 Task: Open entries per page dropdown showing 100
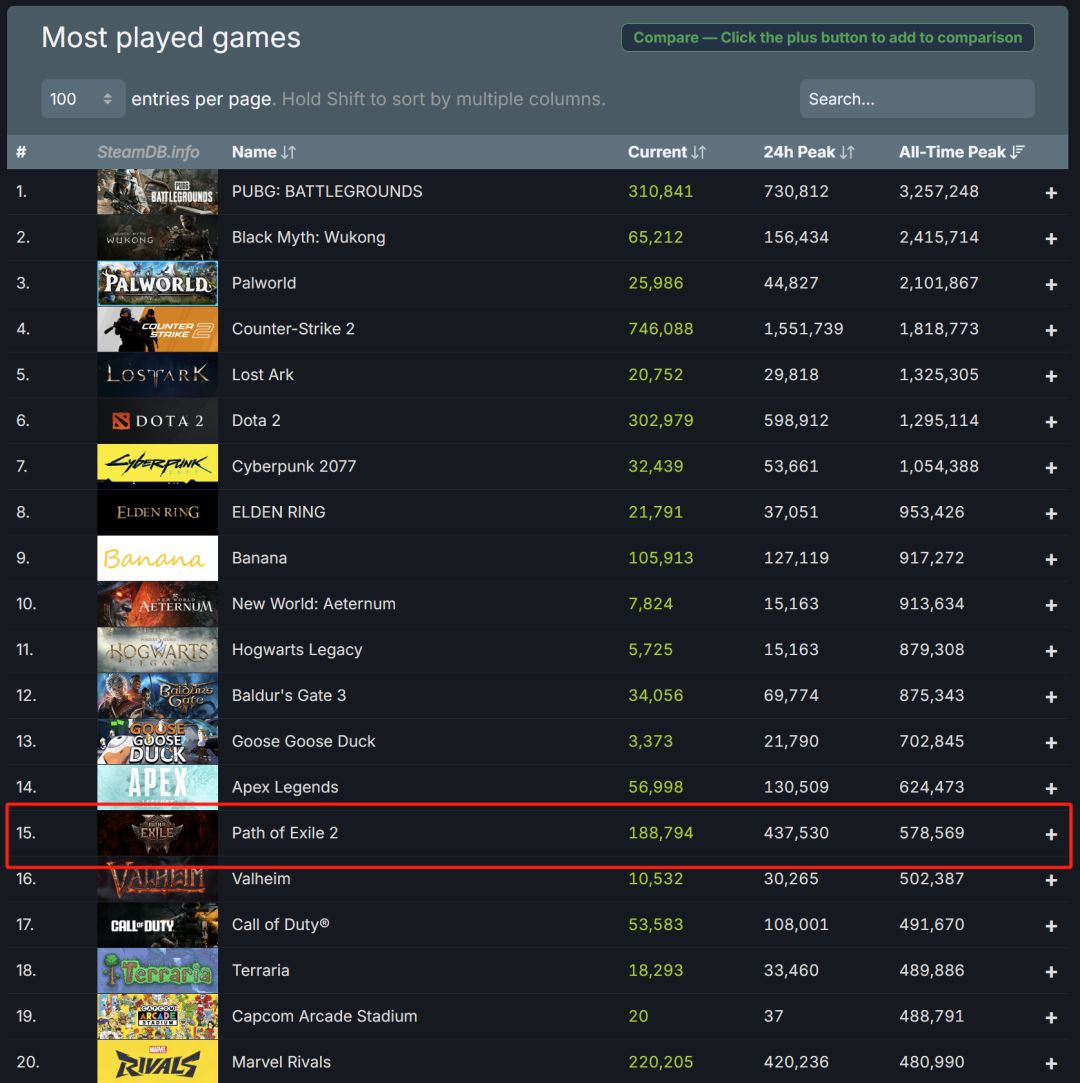(83, 99)
